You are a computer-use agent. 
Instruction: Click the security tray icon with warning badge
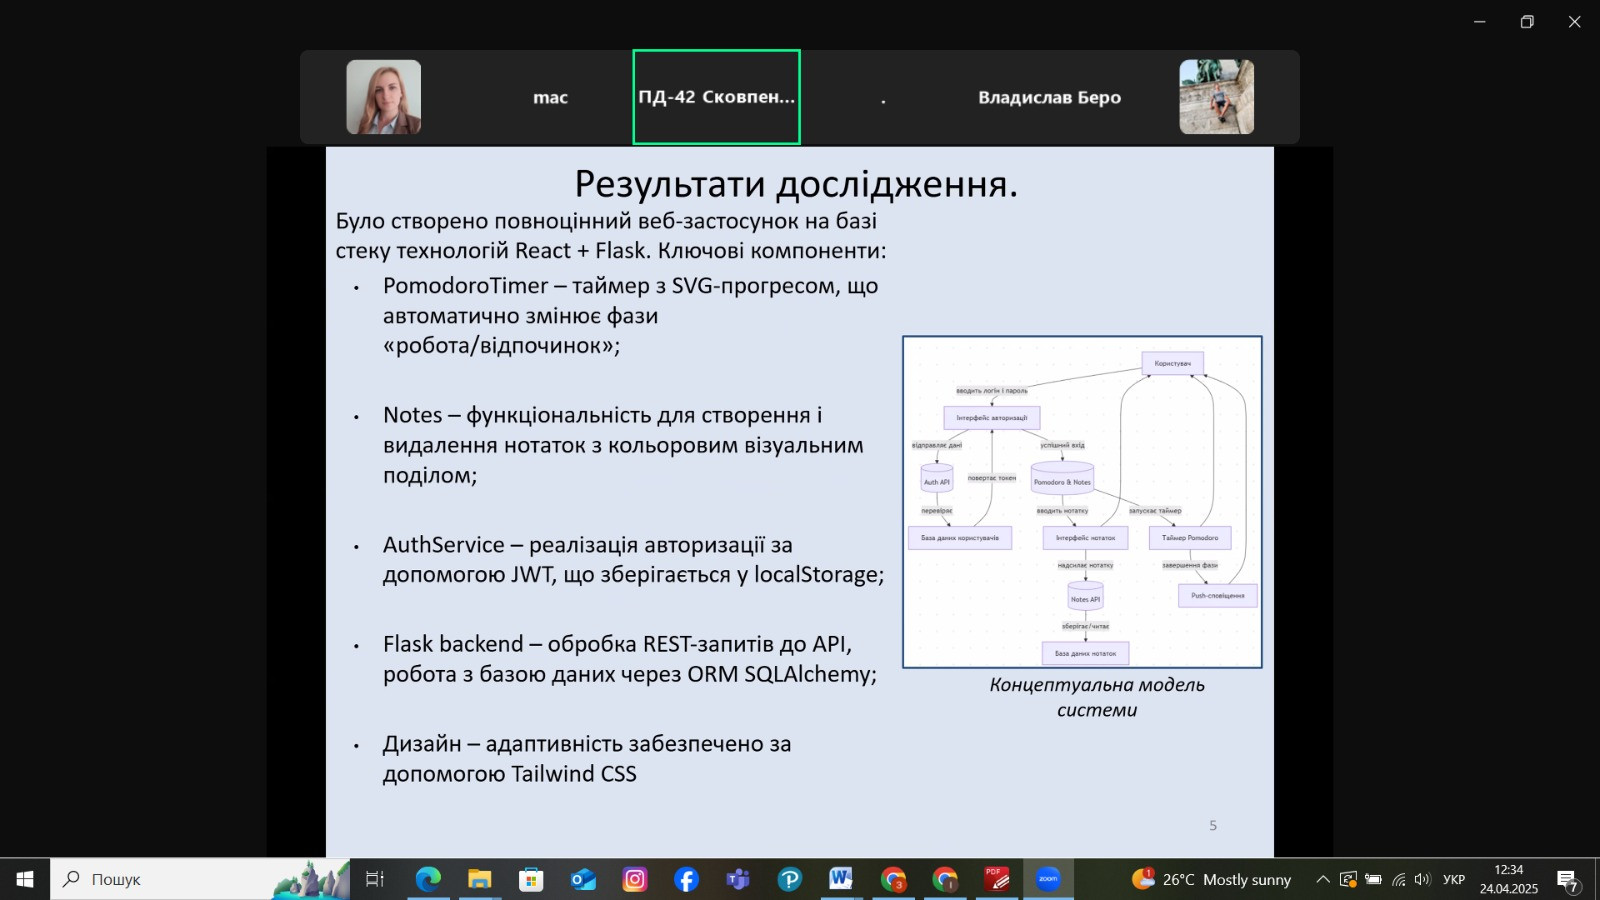pyautogui.click(x=1349, y=880)
